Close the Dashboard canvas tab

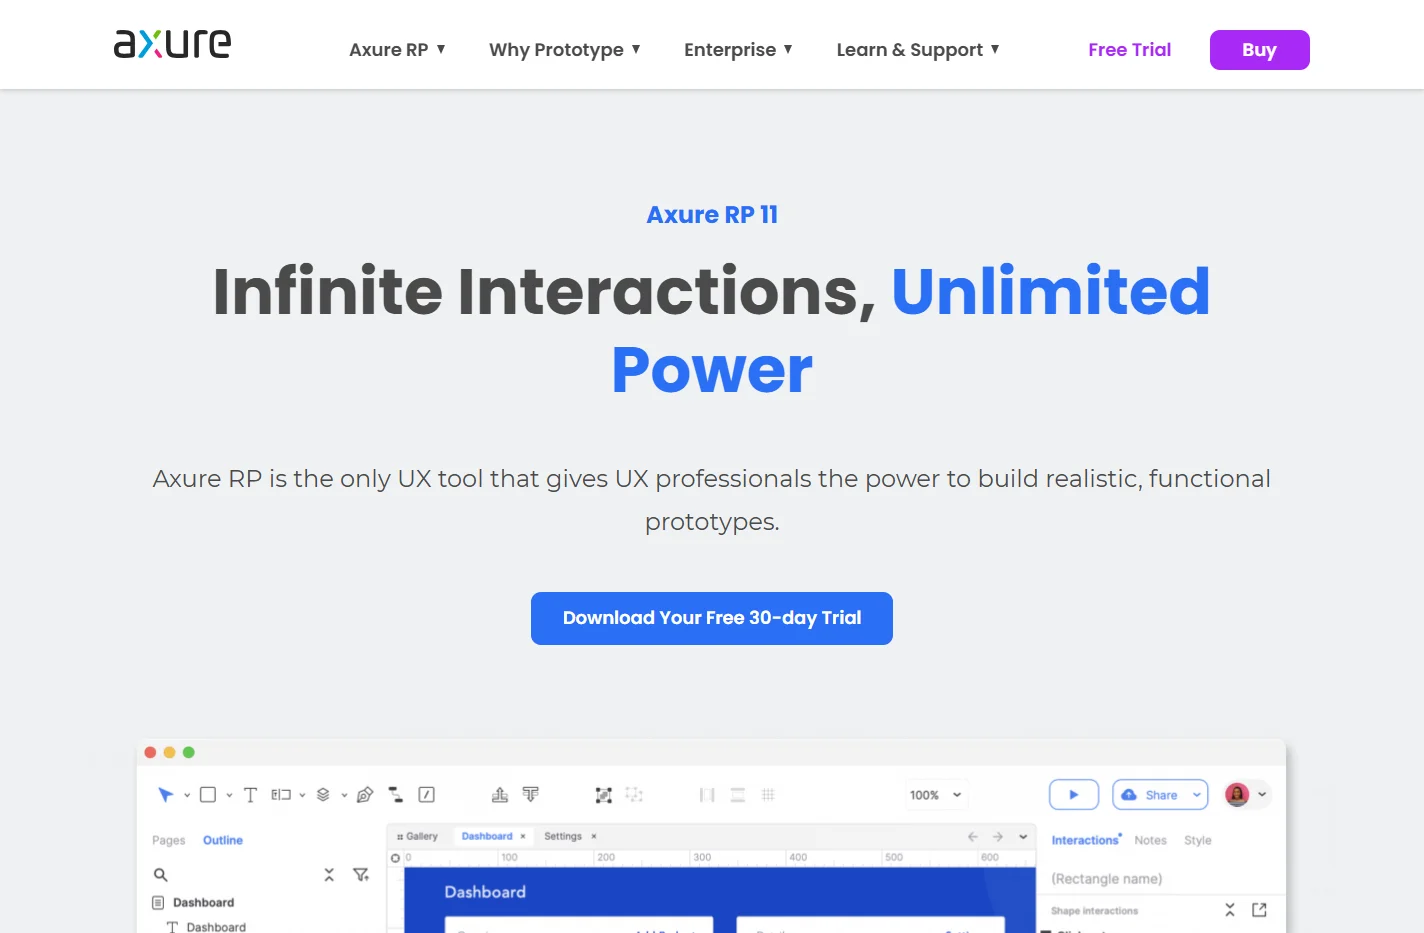coord(523,836)
